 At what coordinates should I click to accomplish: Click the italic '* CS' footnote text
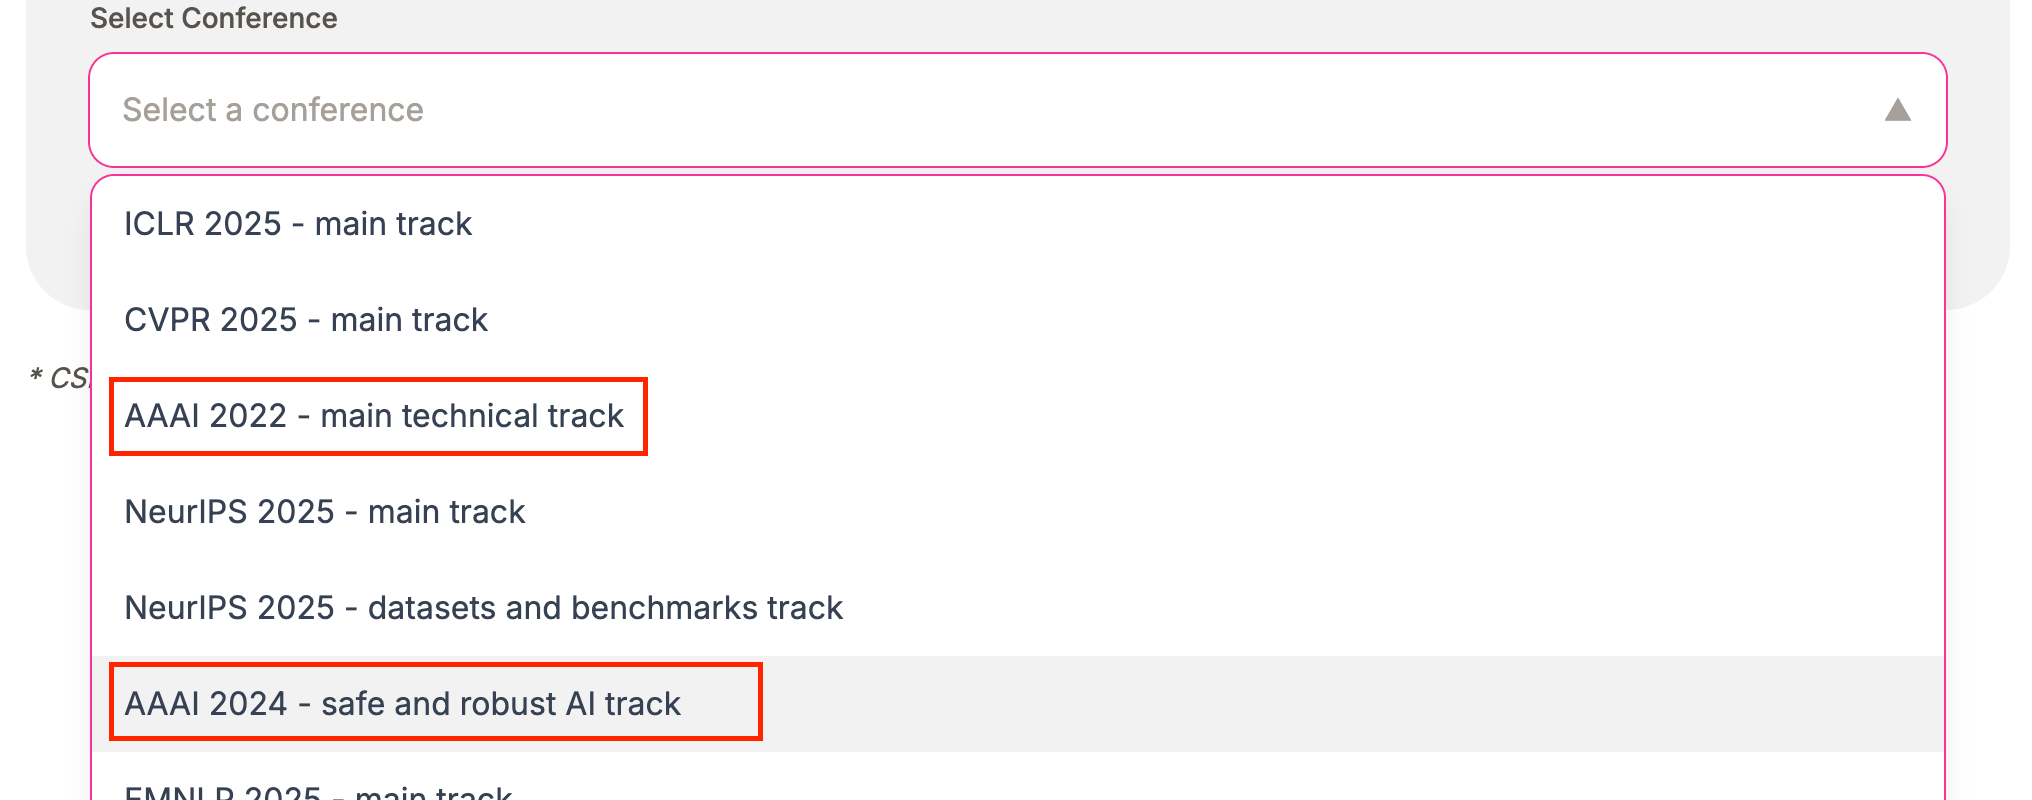60,378
